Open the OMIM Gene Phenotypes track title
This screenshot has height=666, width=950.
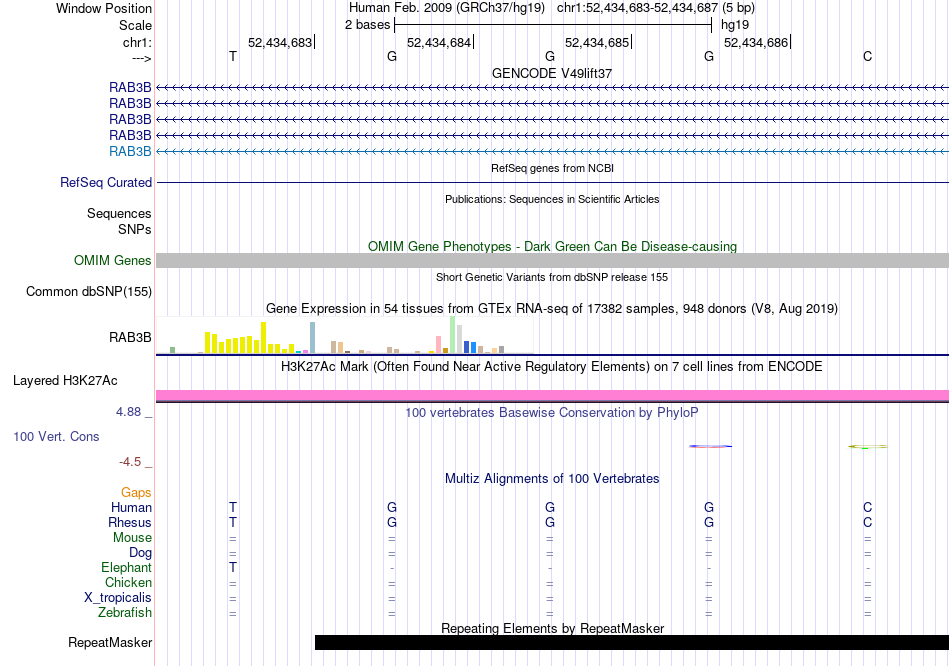click(x=552, y=247)
